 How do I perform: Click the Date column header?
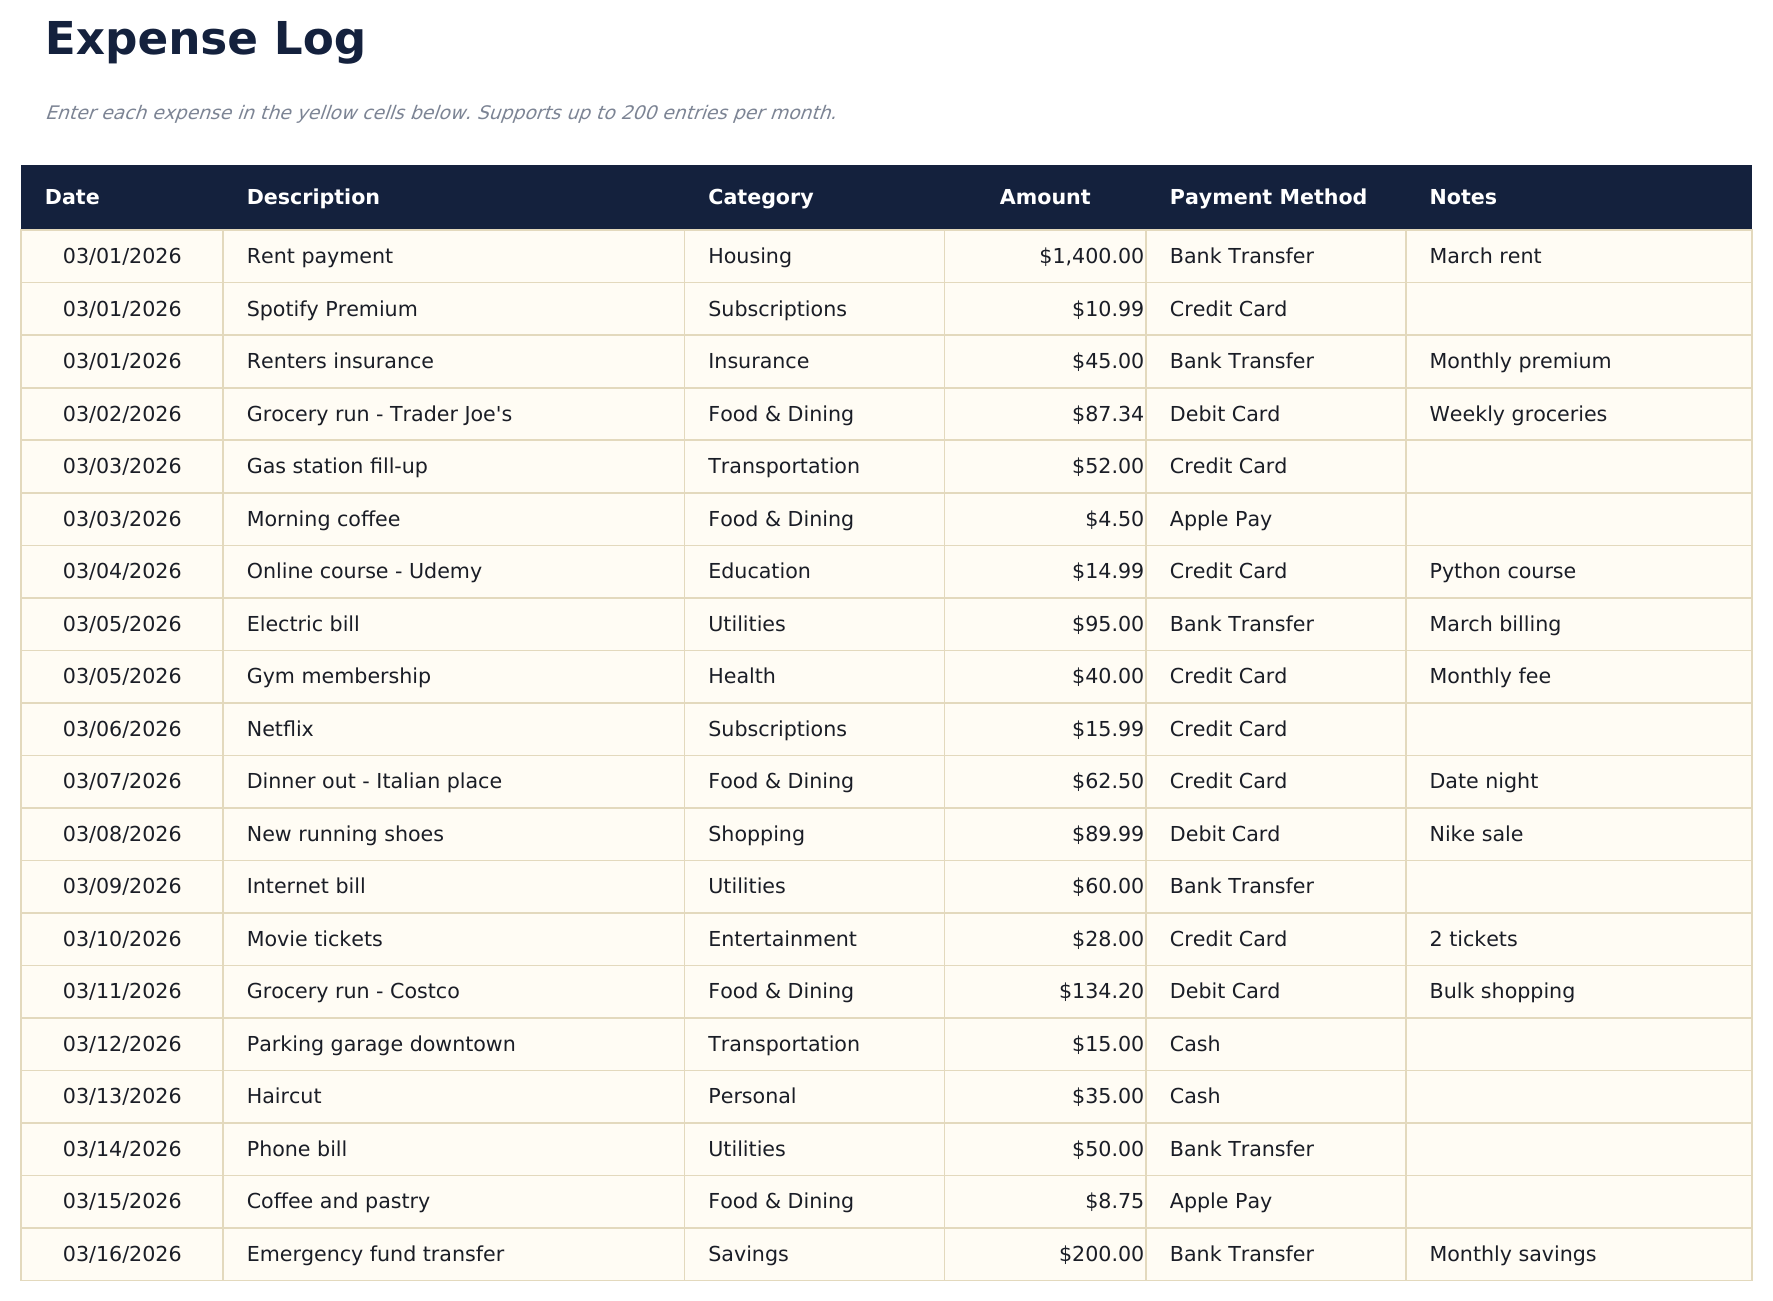pyautogui.click(x=71, y=197)
